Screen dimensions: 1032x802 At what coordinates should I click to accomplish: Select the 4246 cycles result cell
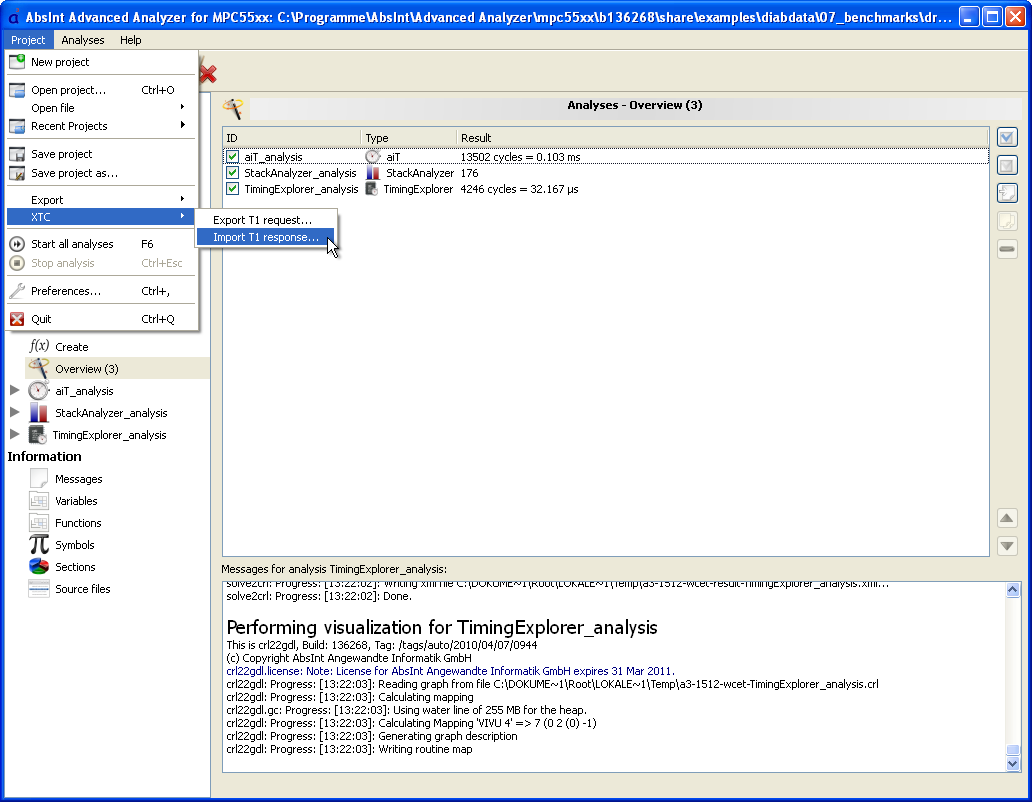[x=519, y=189]
